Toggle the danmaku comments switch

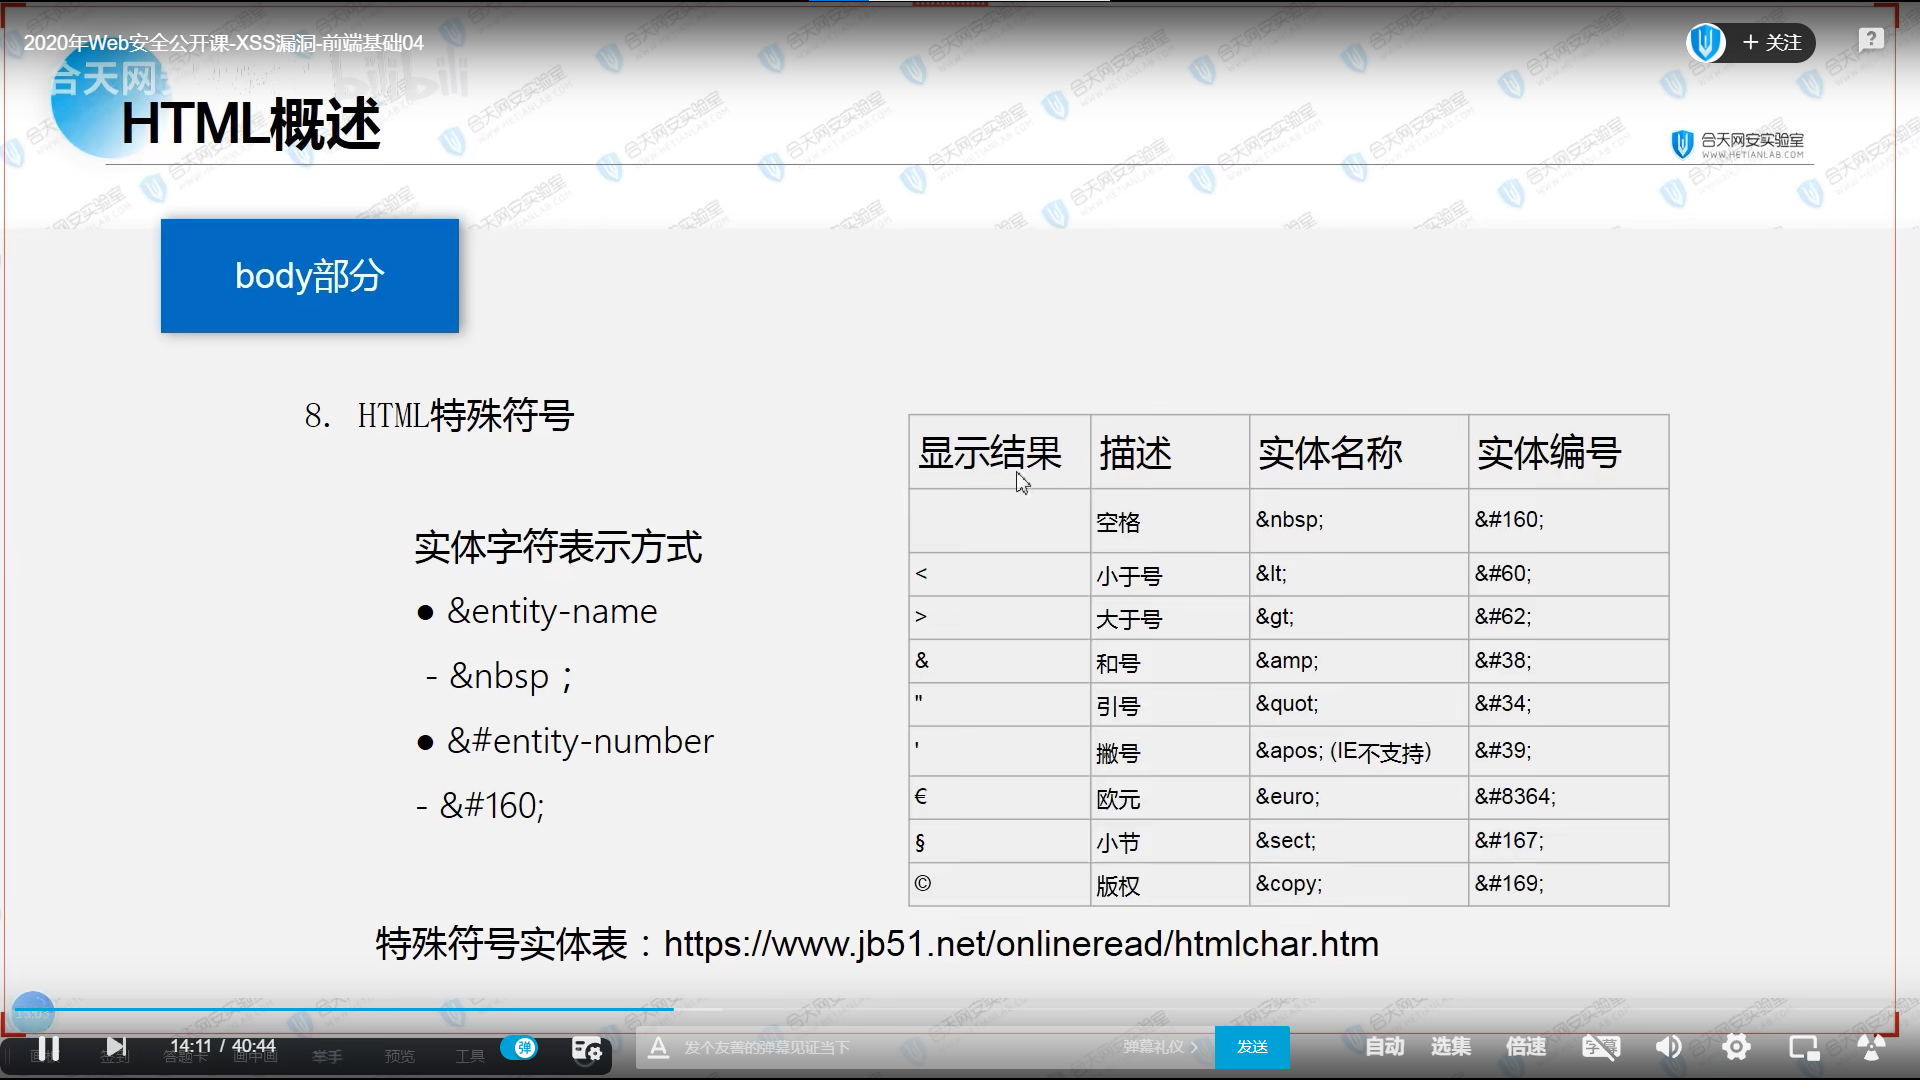click(519, 1047)
